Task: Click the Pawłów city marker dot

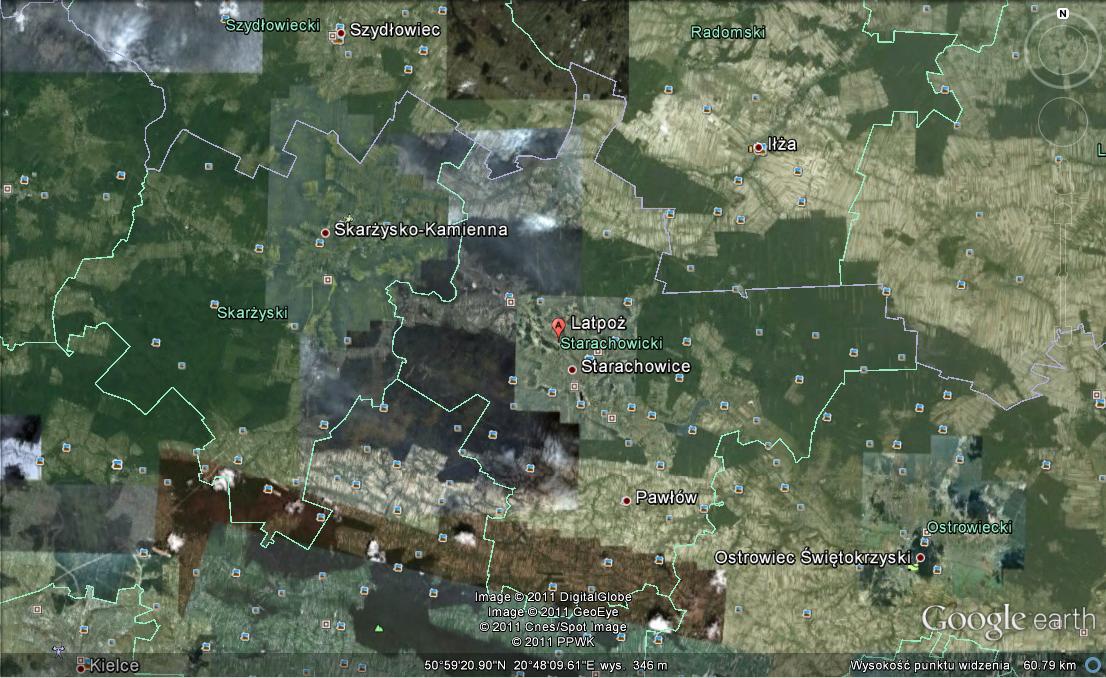Action: (x=627, y=500)
